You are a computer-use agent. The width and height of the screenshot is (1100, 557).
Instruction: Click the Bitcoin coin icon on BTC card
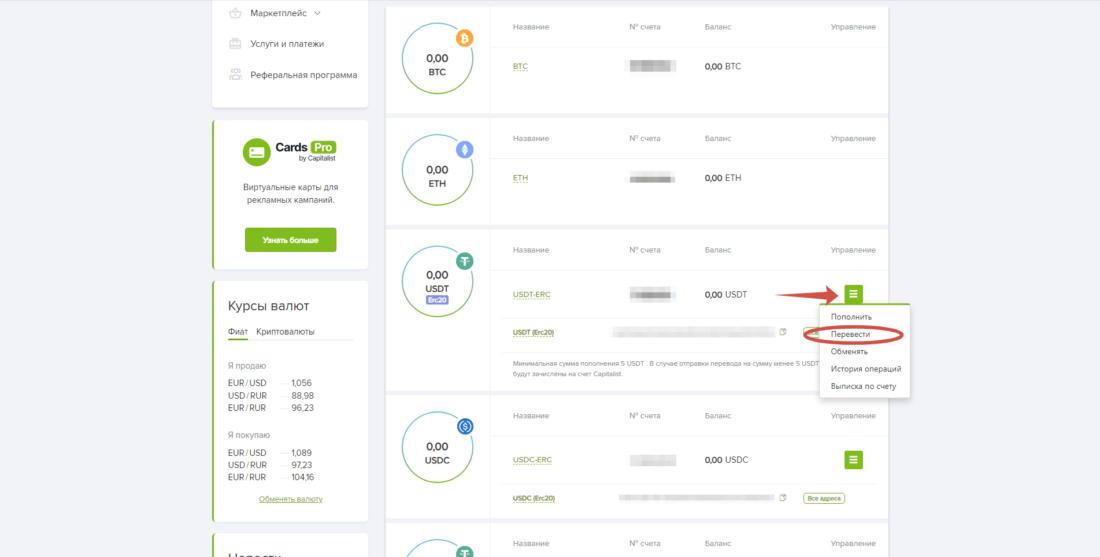tap(464, 38)
